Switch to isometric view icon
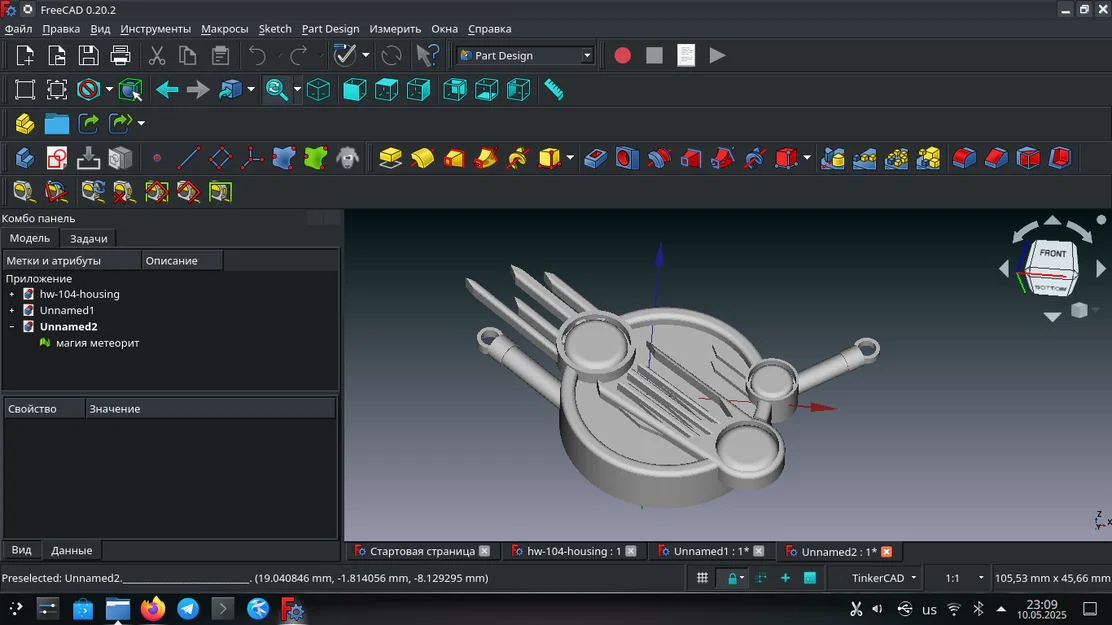Screen dimensions: 1112x625 [x=318, y=89]
